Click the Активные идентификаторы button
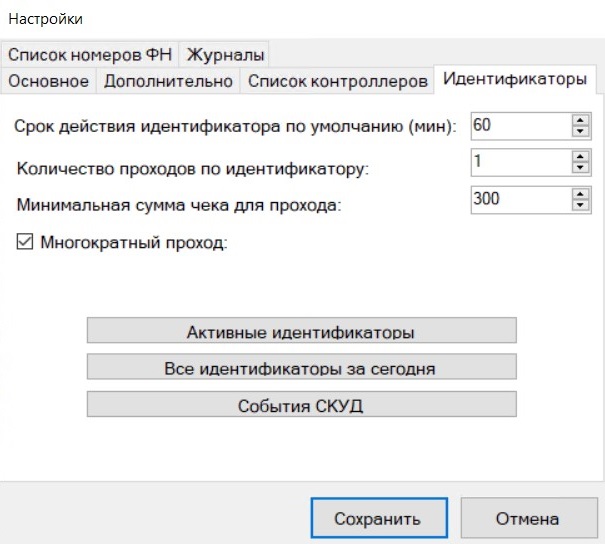 point(302,331)
